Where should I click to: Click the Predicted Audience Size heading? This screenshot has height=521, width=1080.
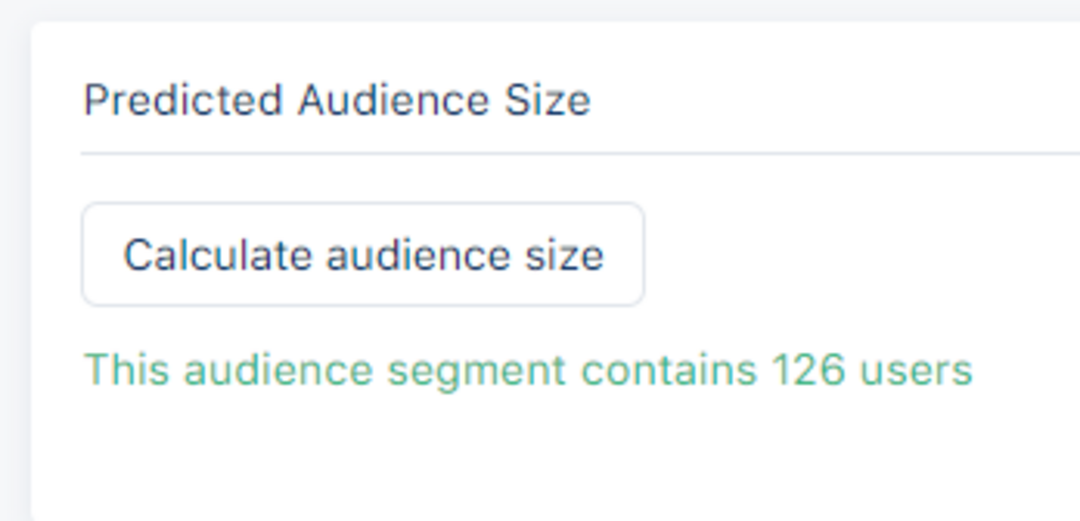[336, 100]
